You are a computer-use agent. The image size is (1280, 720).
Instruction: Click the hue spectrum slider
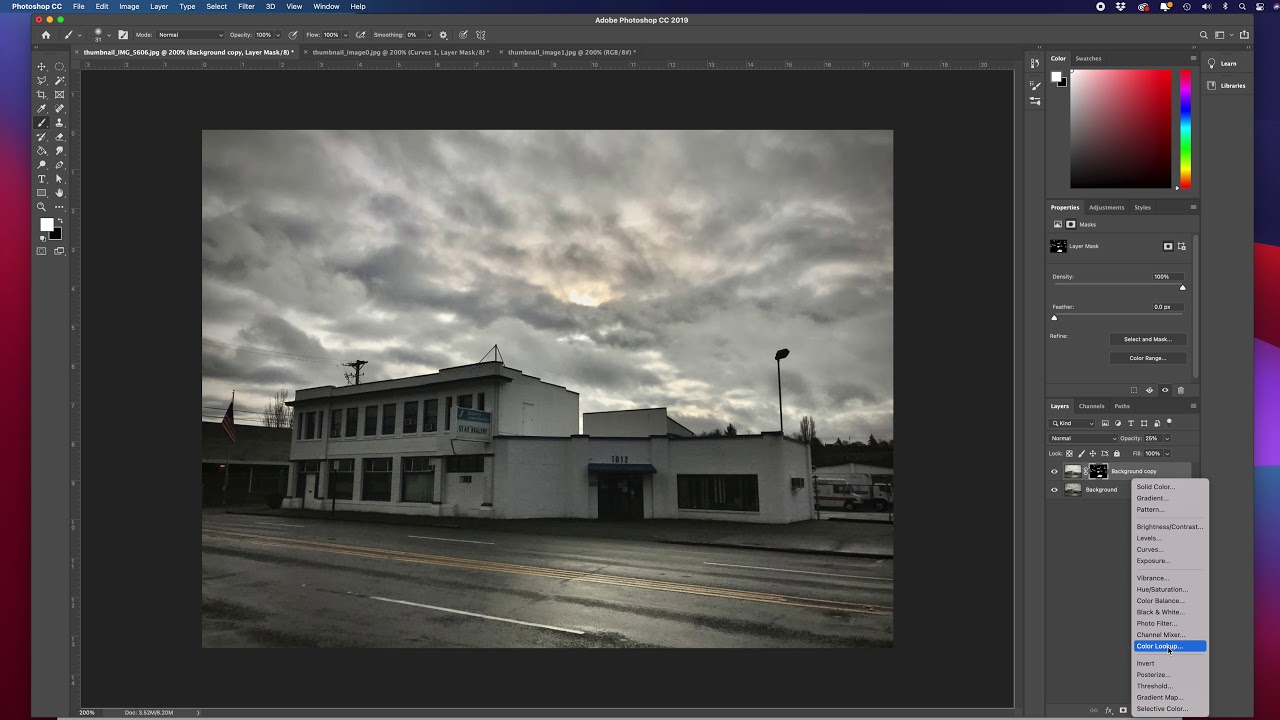pyautogui.click(x=1185, y=128)
